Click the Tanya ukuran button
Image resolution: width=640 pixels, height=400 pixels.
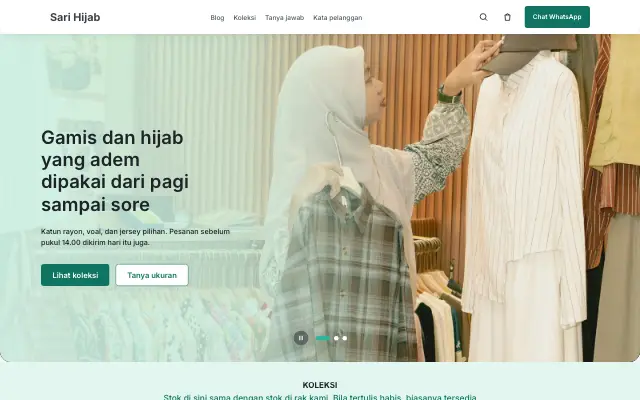pyautogui.click(x=152, y=275)
